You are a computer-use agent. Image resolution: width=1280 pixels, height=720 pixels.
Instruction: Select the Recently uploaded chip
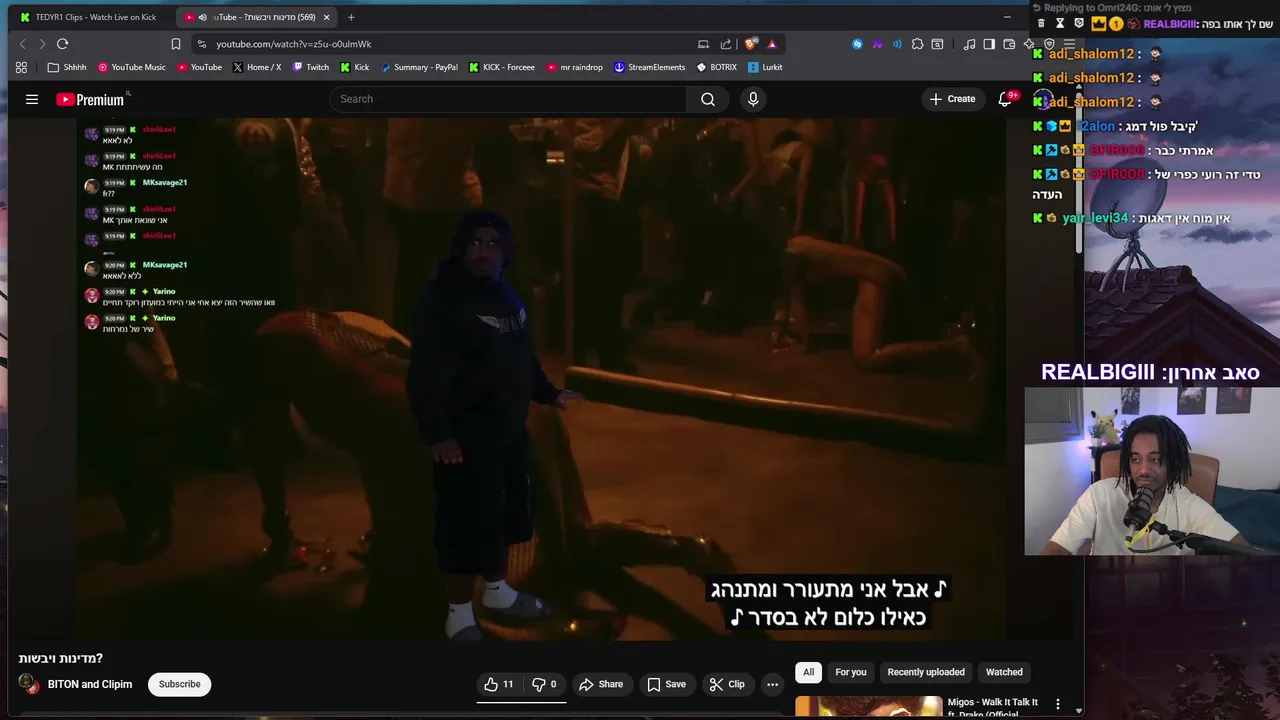coord(926,672)
